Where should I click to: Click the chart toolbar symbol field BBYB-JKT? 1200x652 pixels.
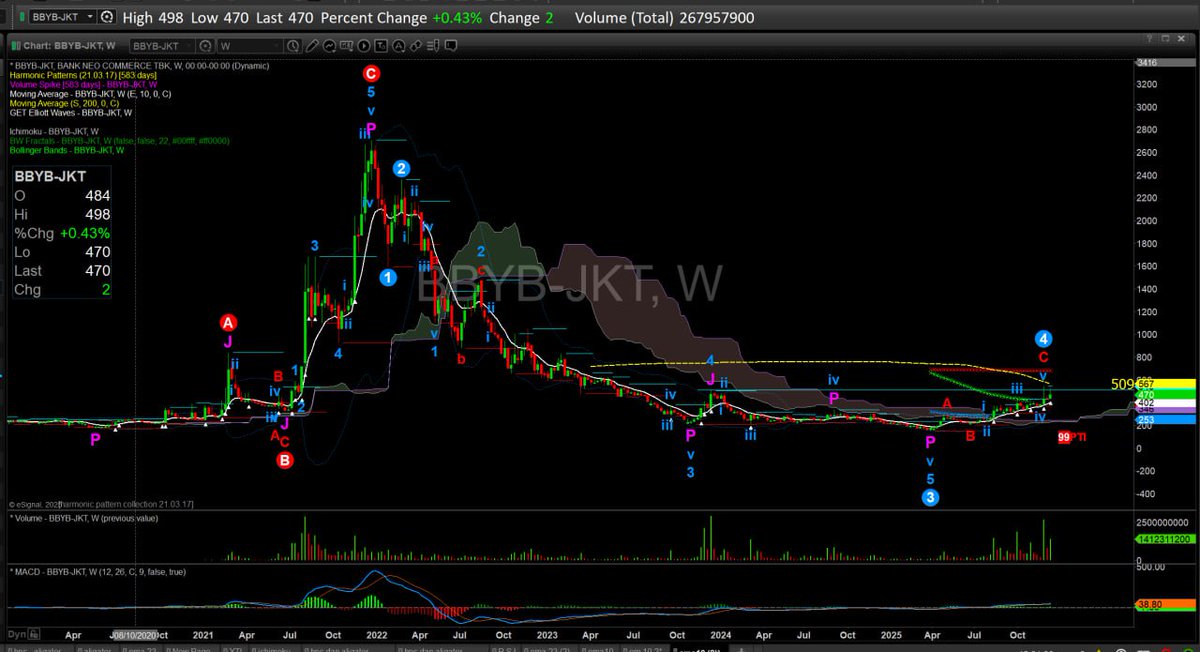point(162,46)
